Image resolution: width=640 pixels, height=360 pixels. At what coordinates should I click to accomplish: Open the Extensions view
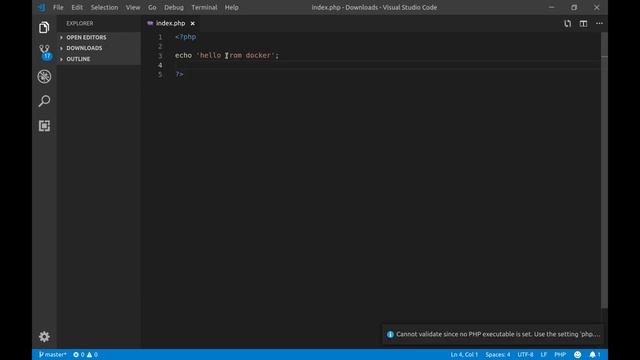coord(44,126)
